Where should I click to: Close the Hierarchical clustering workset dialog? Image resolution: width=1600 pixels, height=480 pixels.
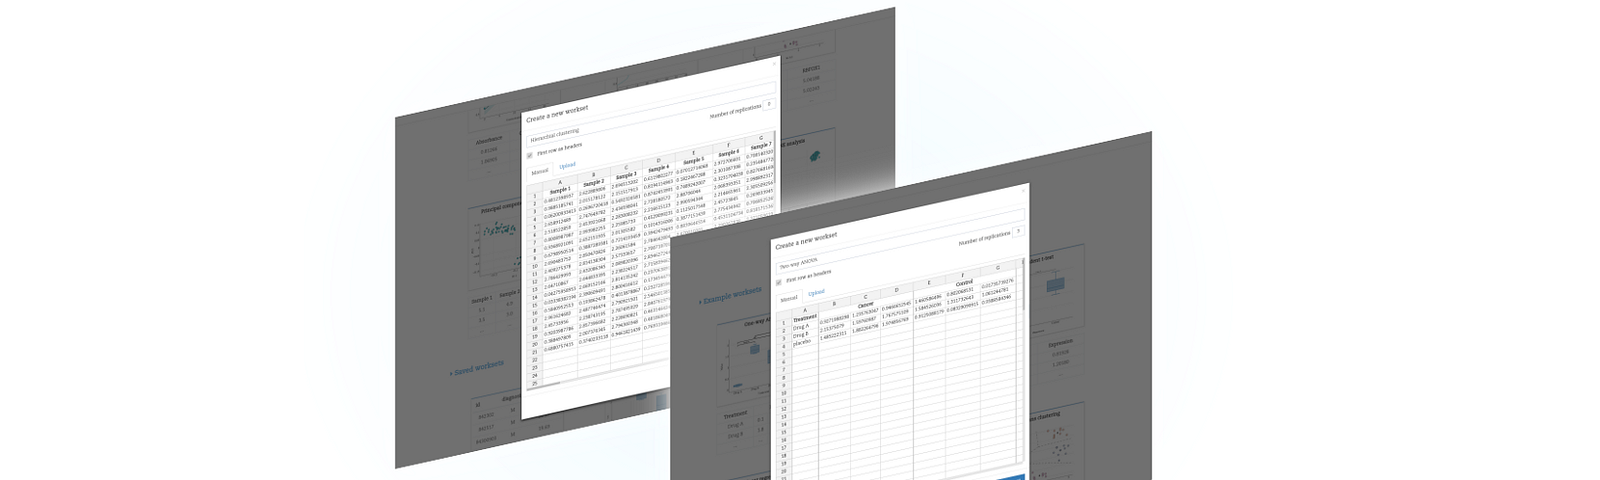[773, 65]
